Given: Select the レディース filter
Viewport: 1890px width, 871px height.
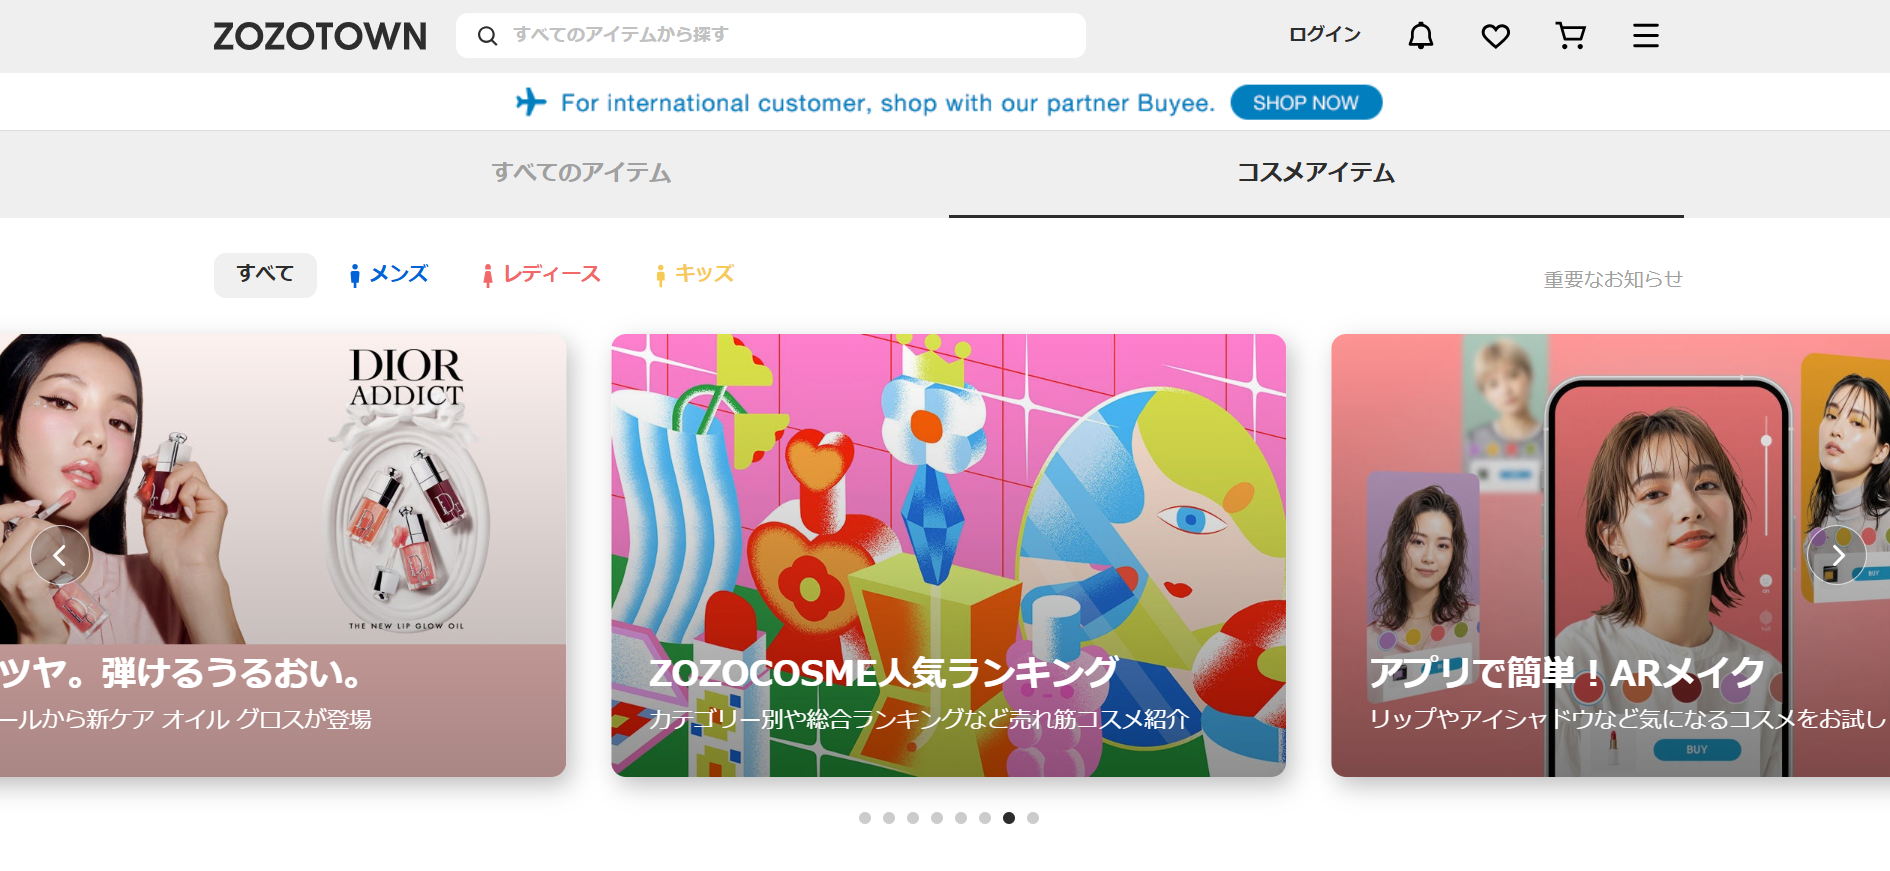Looking at the screenshot, I should tap(541, 274).
